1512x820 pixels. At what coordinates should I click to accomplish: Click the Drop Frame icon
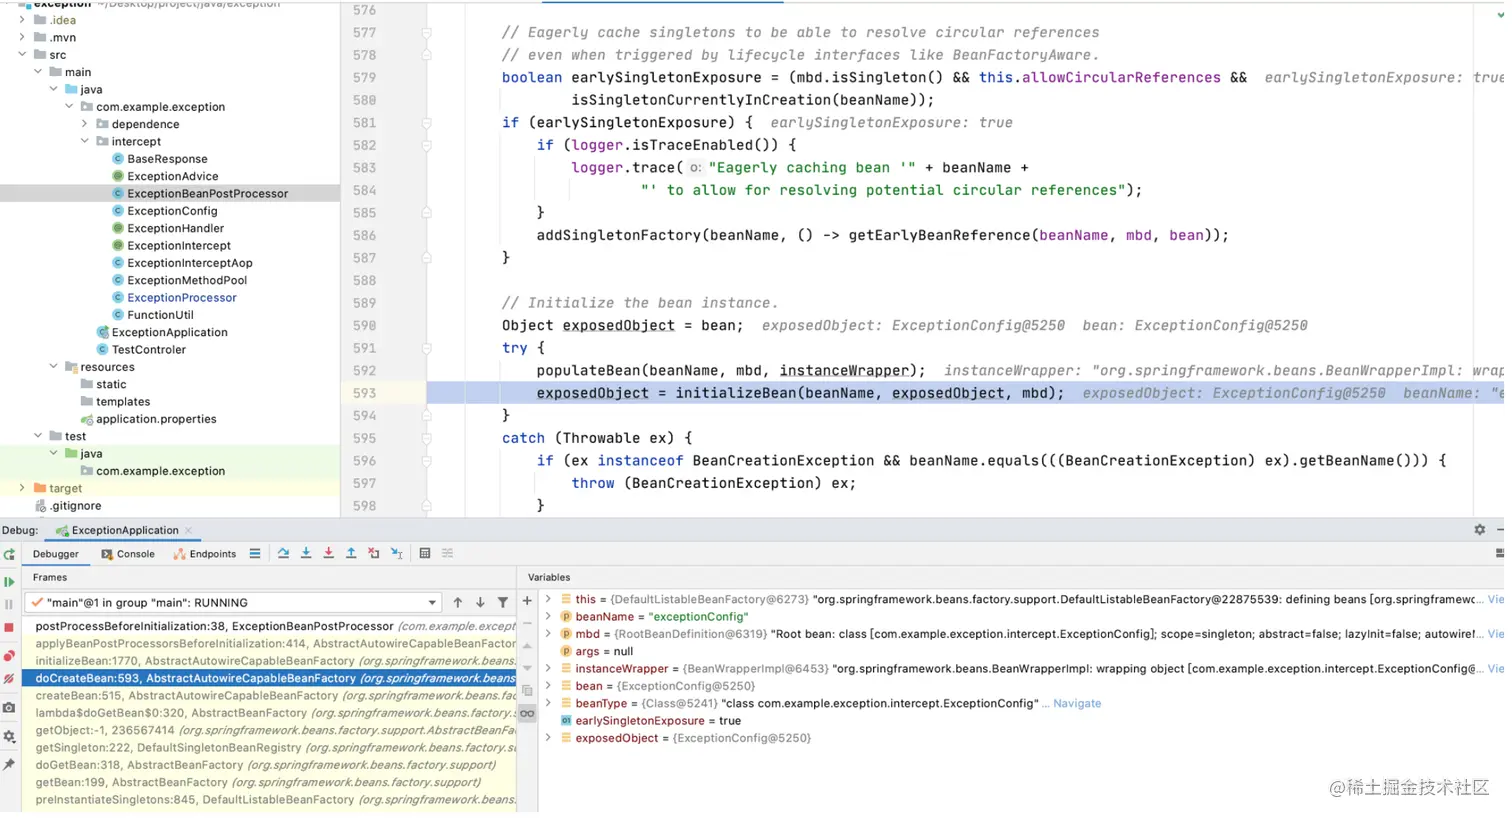[374, 554]
